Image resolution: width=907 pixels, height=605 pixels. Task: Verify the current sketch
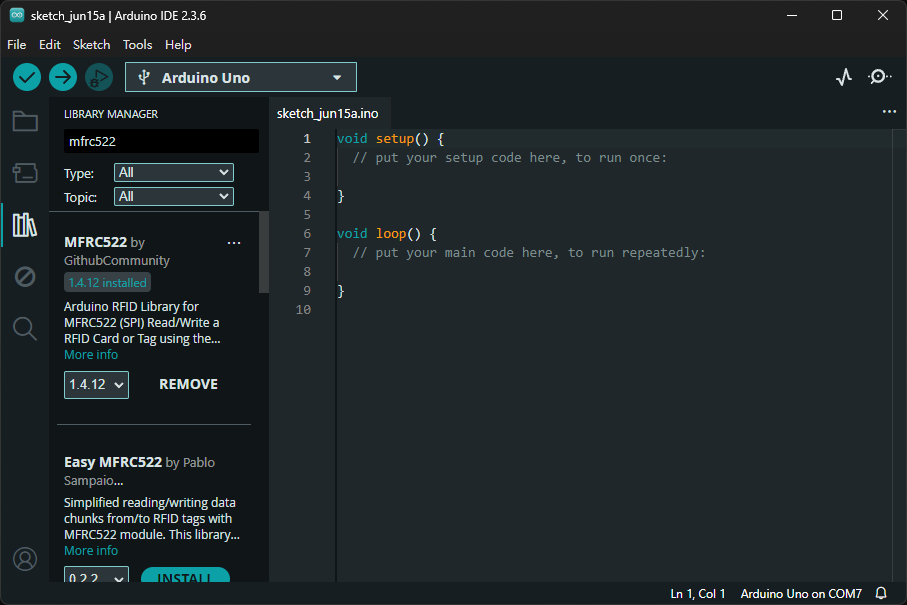[26, 77]
